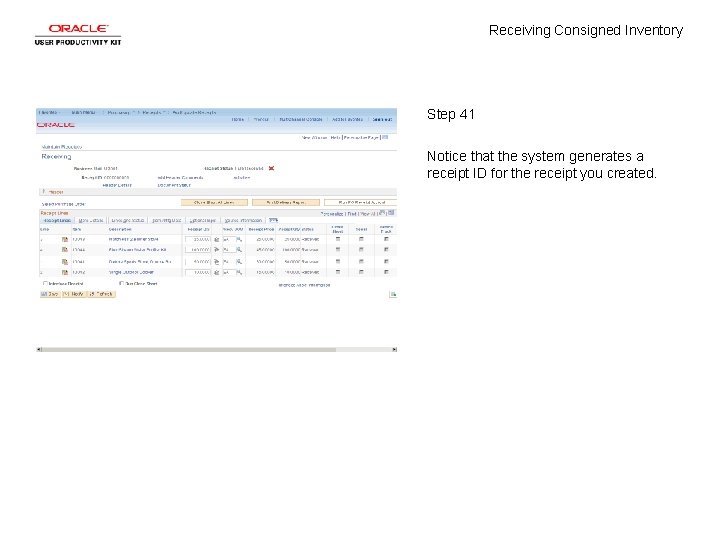Image resolution: width=720 pixels, height=540 pixels.
Task: Switch to Links and Status tab
Action: (x=128, y=220)
